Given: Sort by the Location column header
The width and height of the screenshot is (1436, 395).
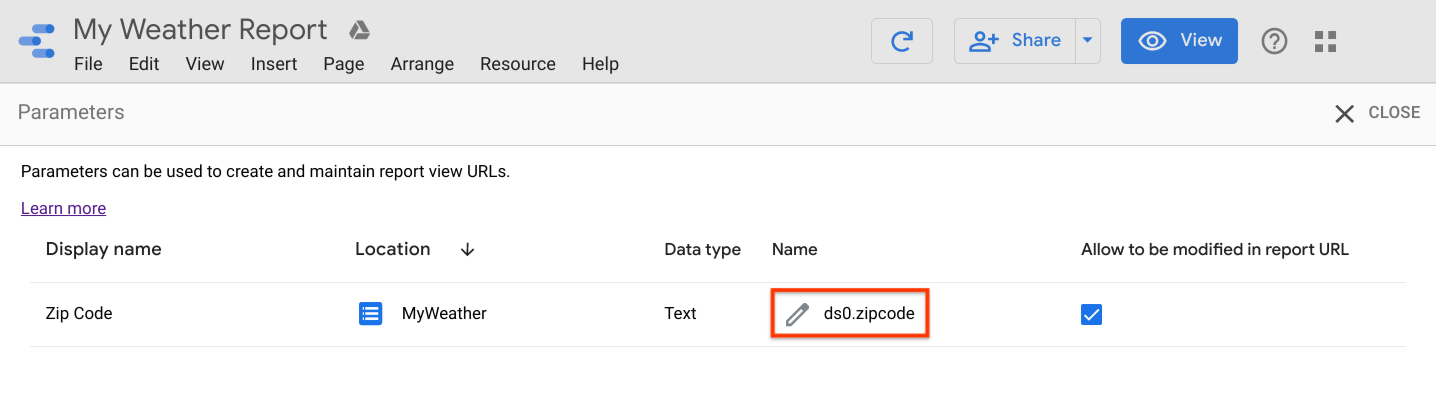Looking at the screenshot, I should pos(393,249).
